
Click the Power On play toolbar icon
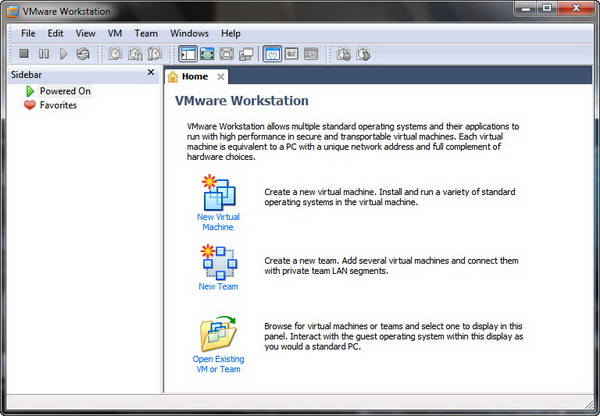[64, 54]
